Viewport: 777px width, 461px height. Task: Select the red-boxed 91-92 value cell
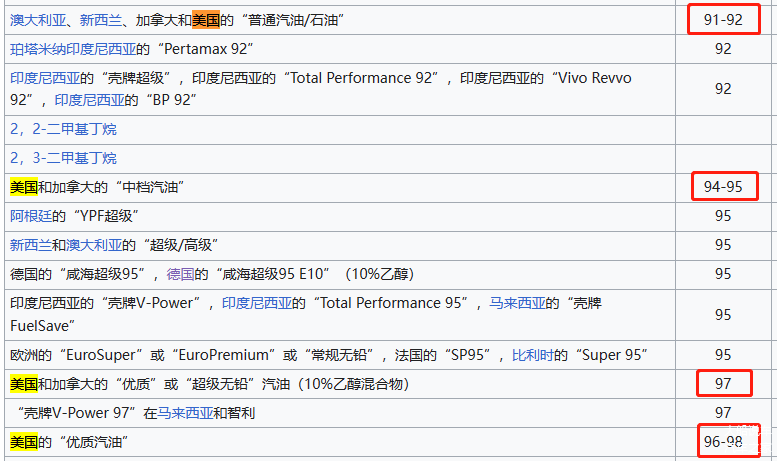point(722,19)
